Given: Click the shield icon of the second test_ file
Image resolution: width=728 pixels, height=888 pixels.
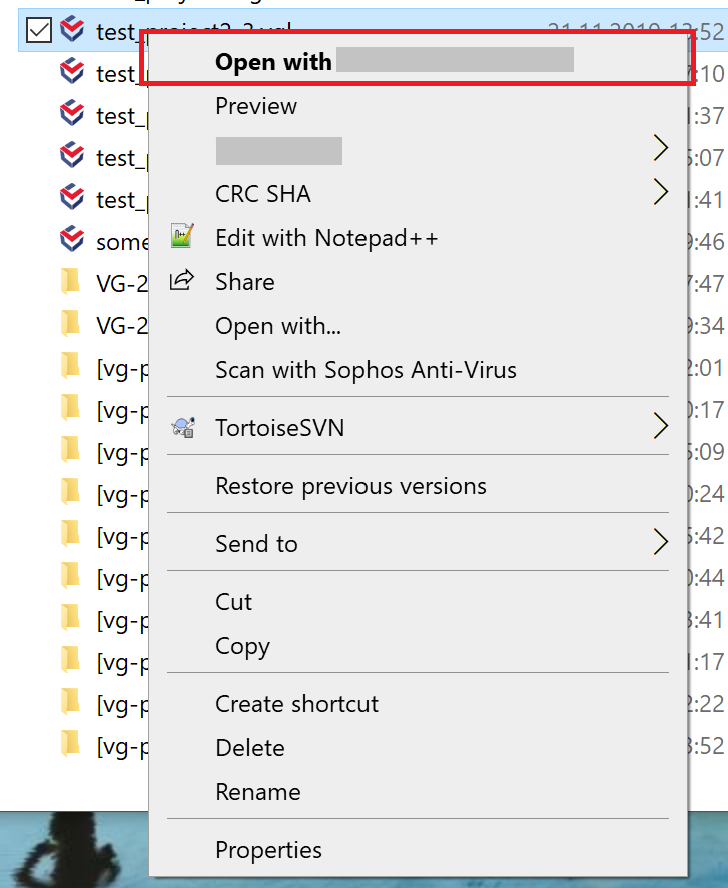Looking at the screenshot, I should pyautogui.click(x=70, y=72).
